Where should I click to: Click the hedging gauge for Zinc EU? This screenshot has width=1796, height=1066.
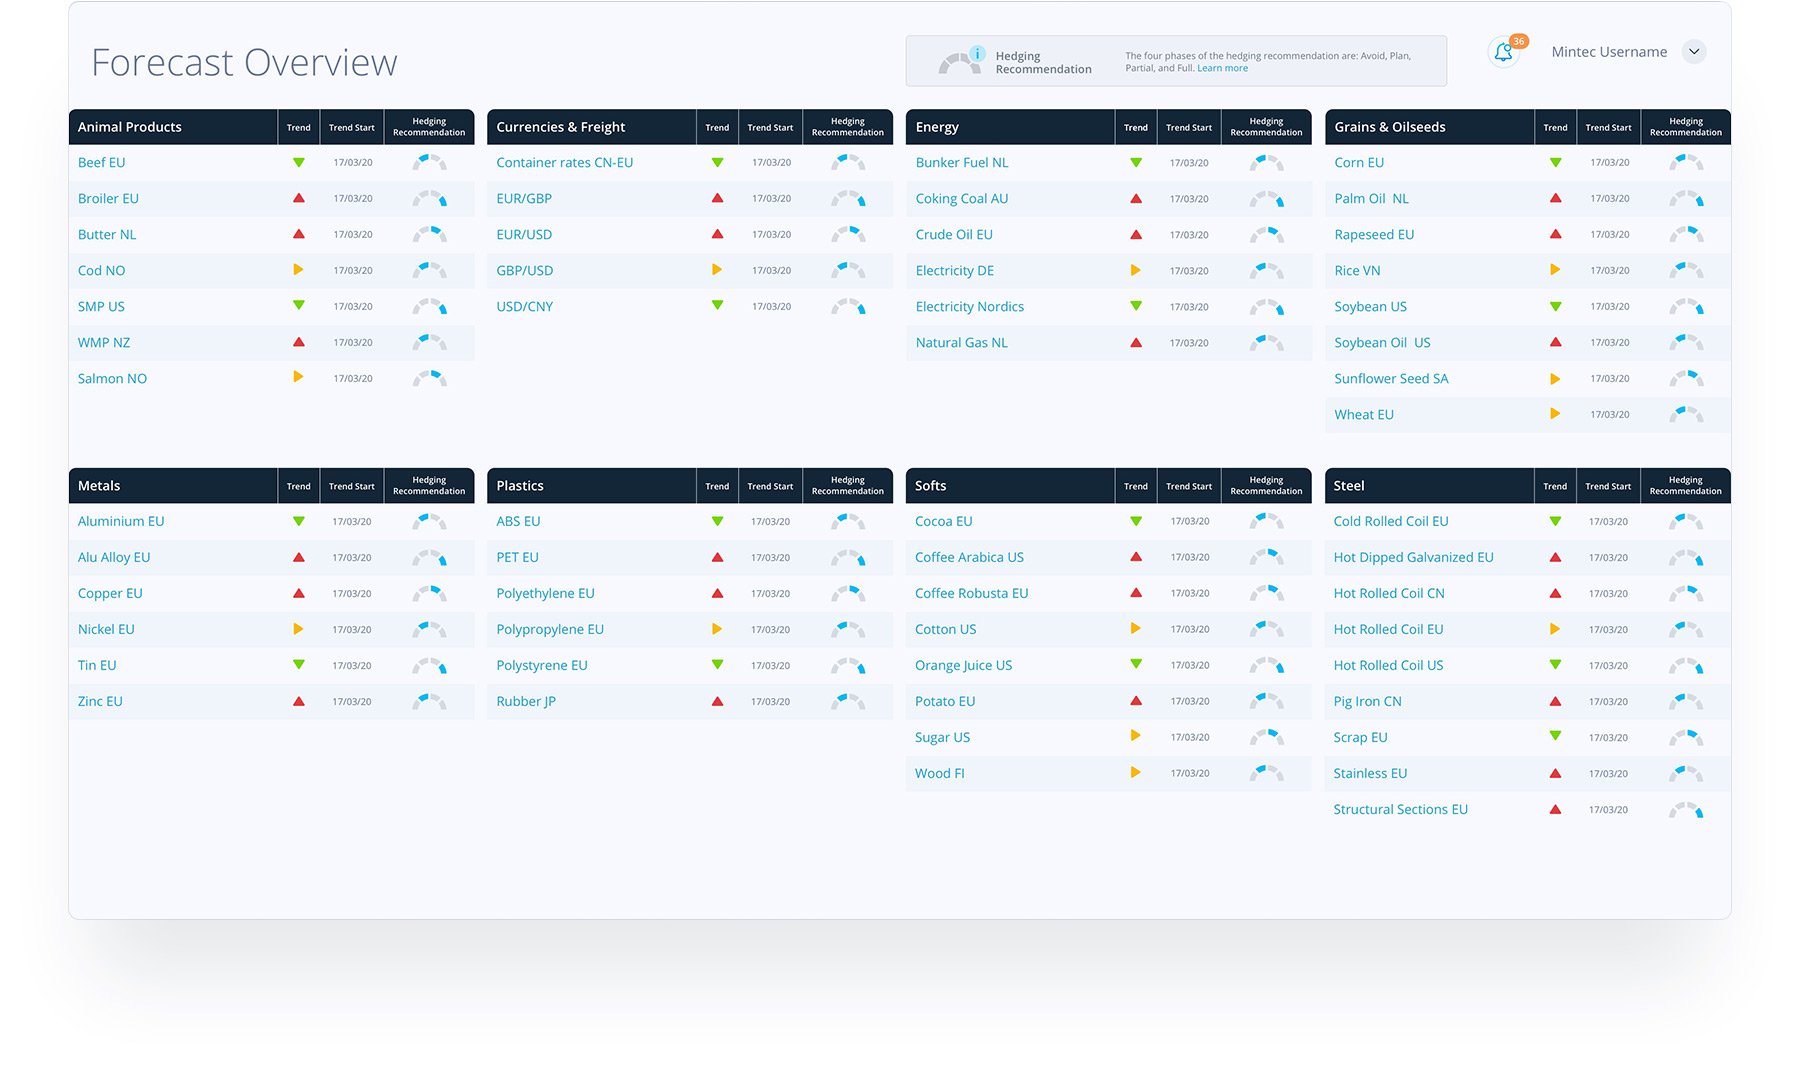[x=429, y=701]
